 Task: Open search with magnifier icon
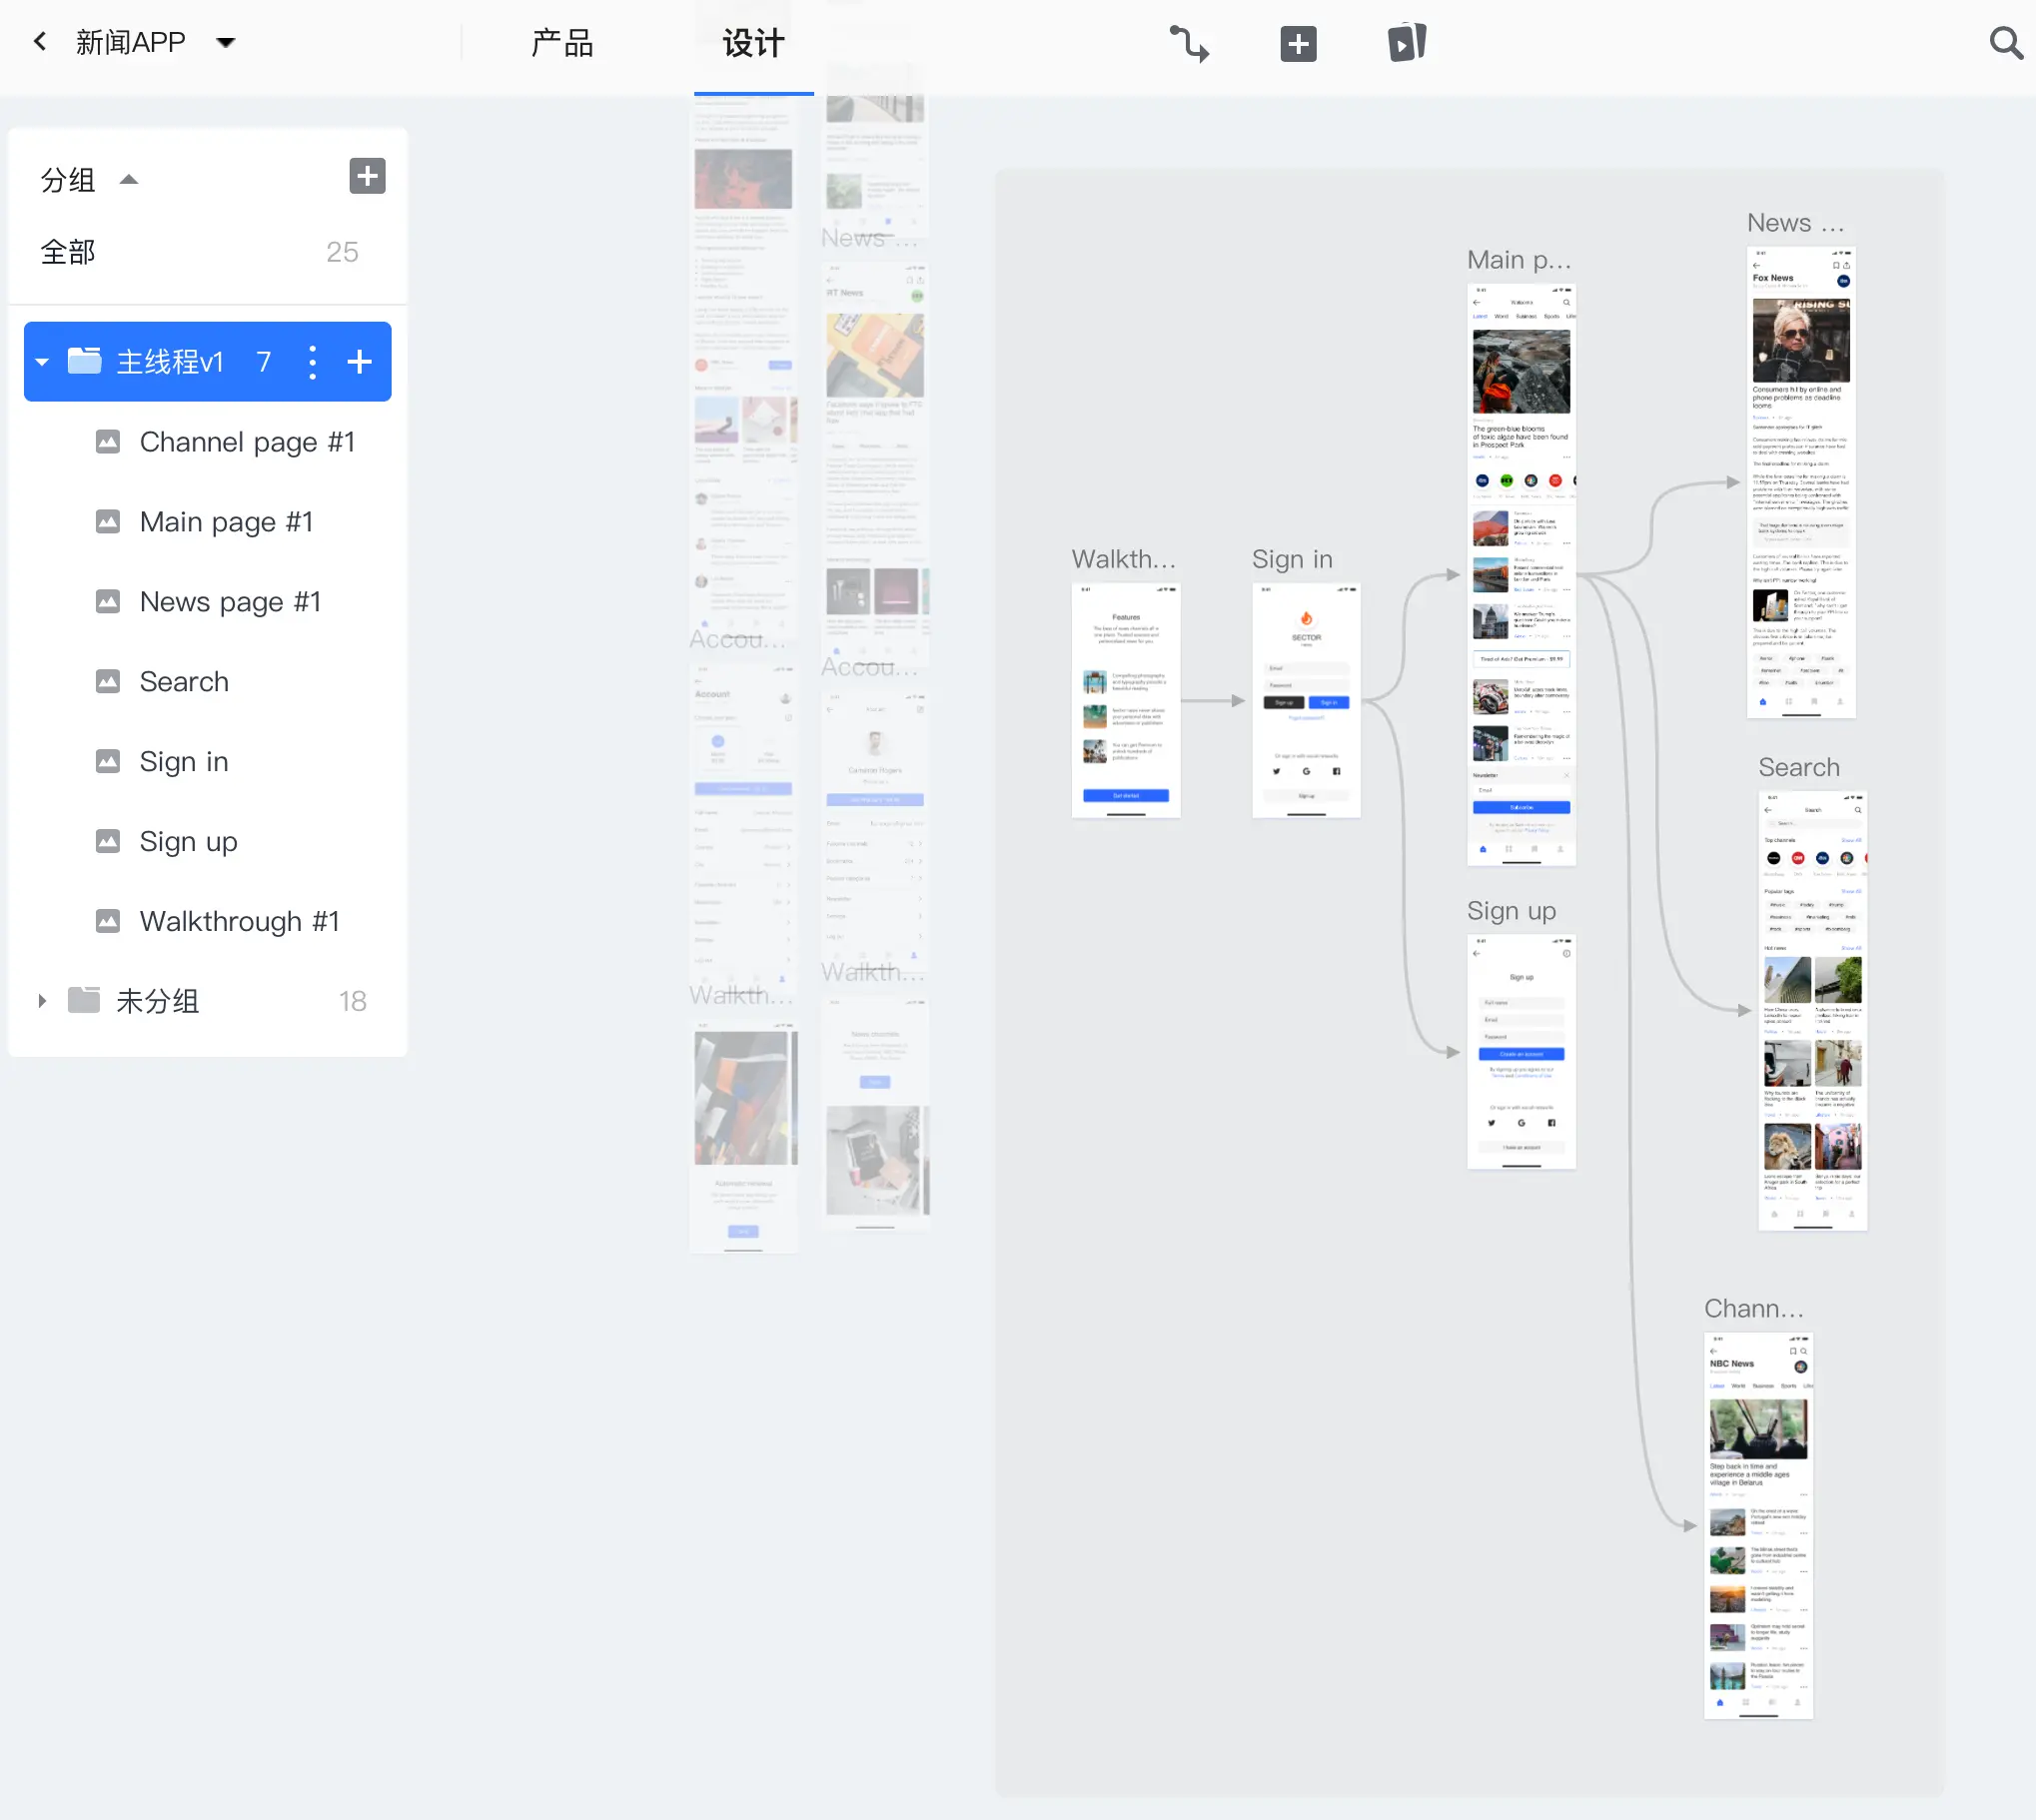click(x=2005, y=43)
